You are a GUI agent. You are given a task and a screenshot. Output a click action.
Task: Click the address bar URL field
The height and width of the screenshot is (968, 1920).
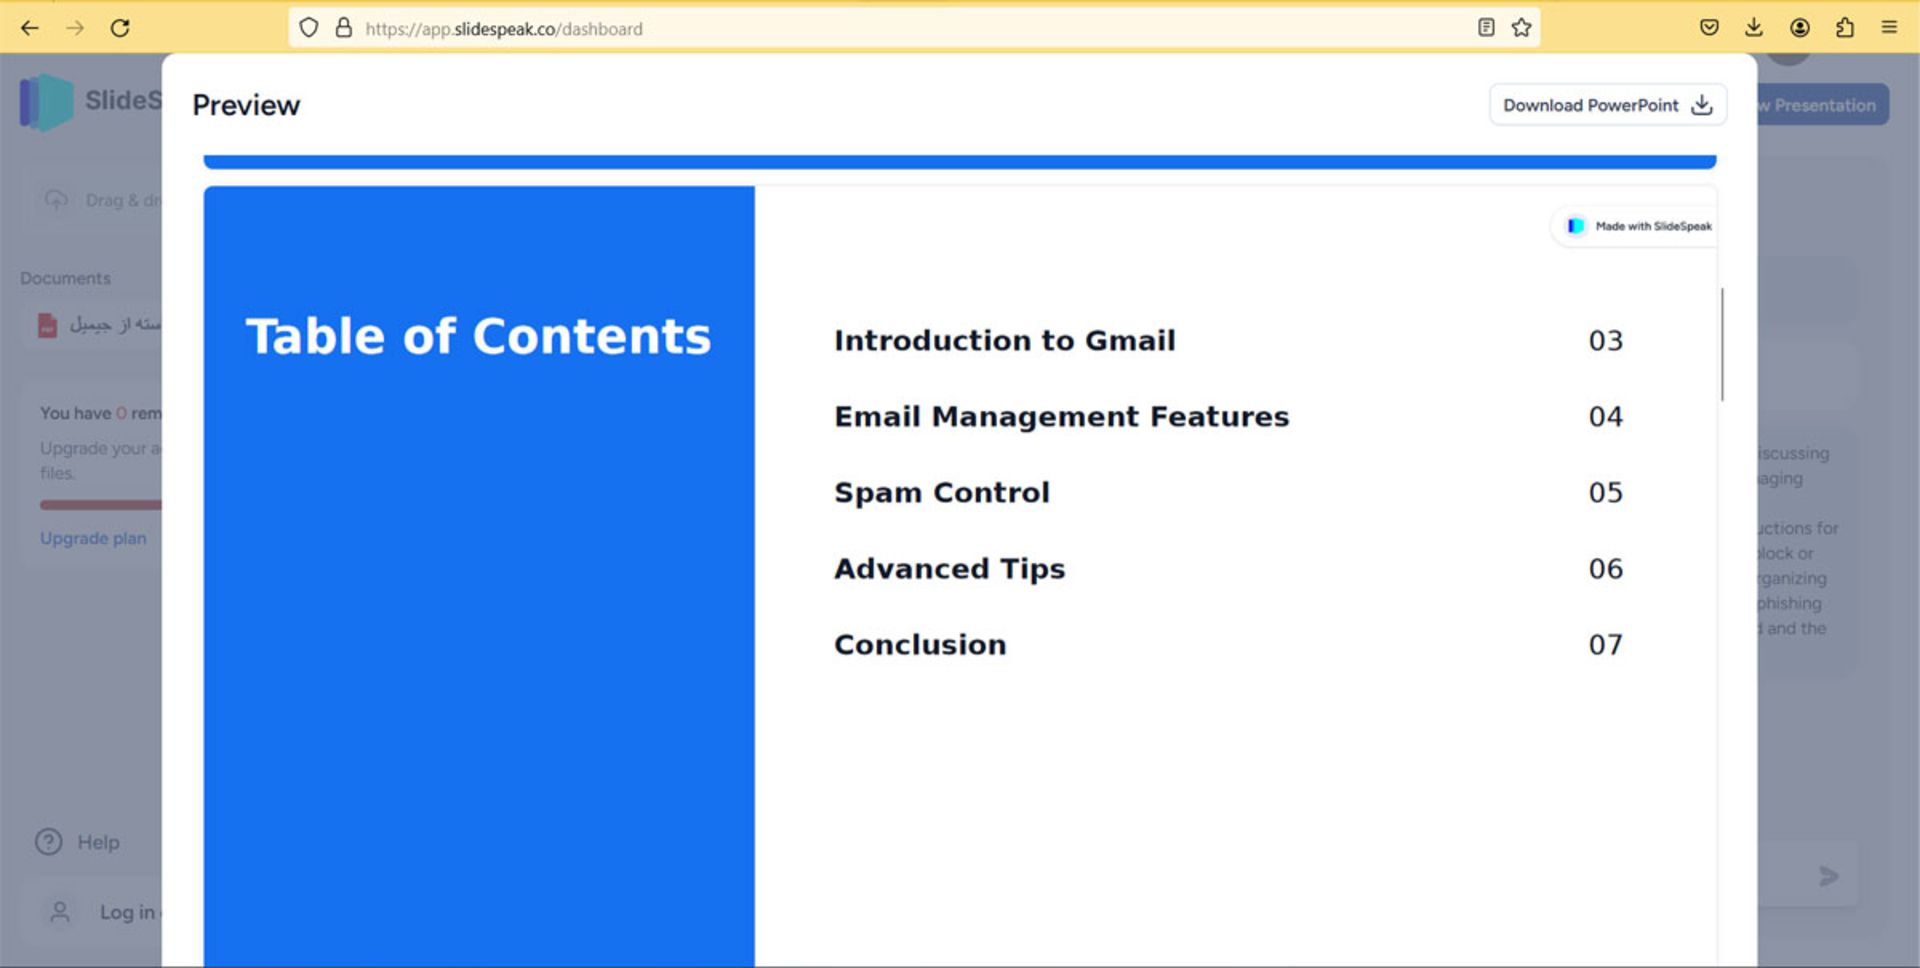click(914, 28)
